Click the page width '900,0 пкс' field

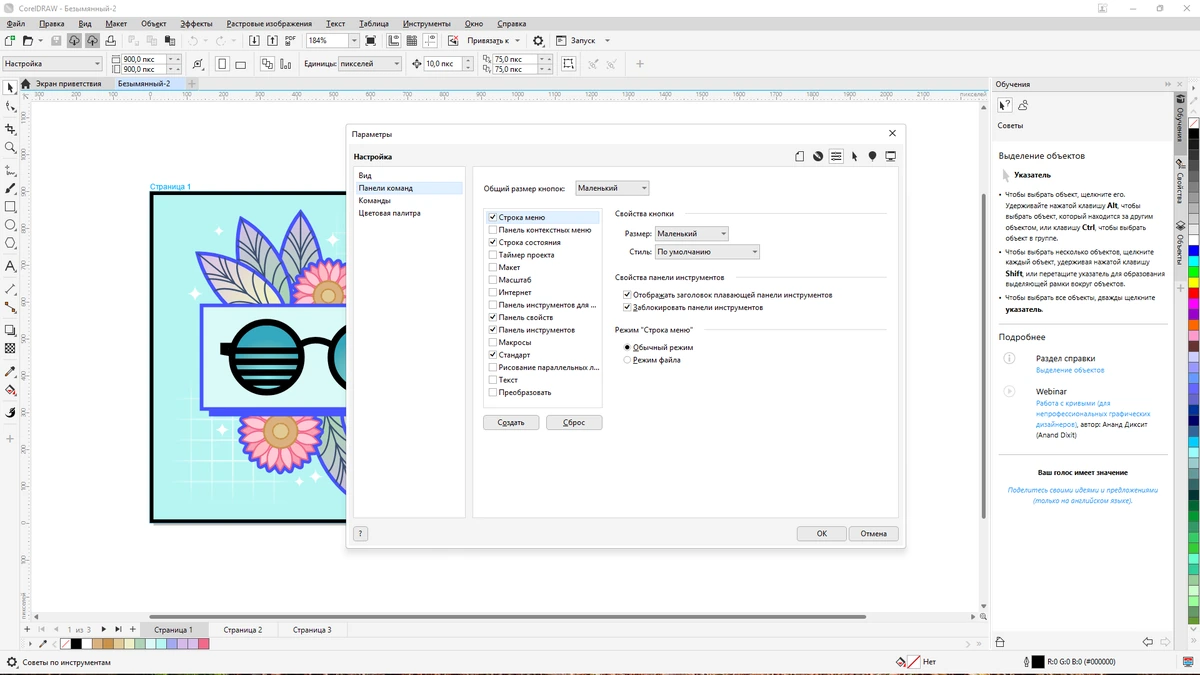pyautogui.click(x=143, y=59)
